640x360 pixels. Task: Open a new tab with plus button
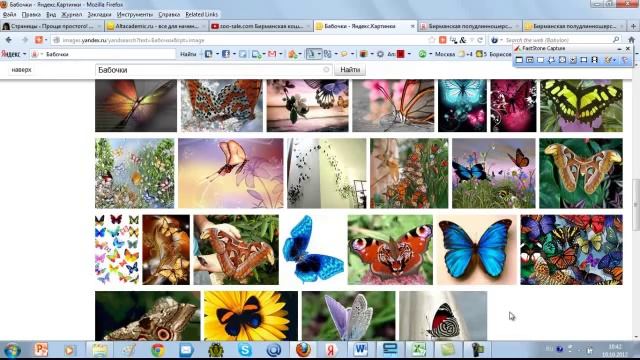pyautogui.click(x=633, y=26)
